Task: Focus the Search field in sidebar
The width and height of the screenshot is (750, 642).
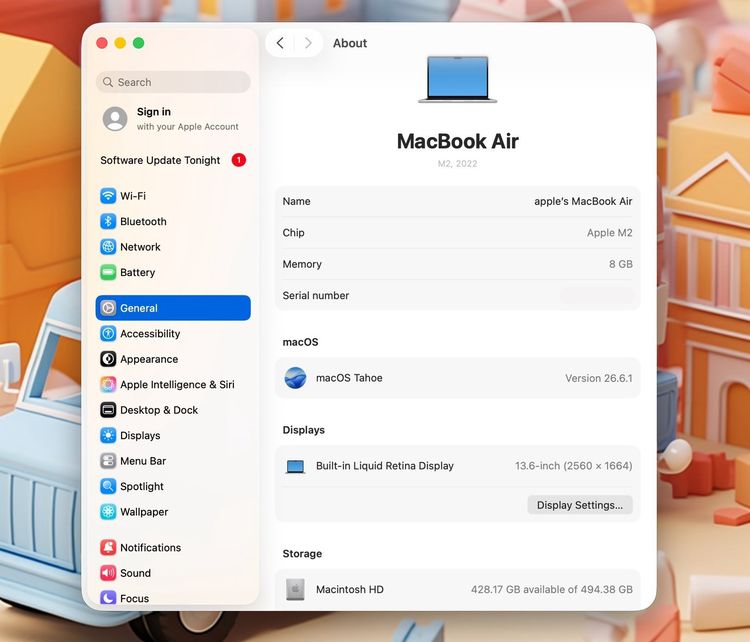Action: (x=173, y=82)
